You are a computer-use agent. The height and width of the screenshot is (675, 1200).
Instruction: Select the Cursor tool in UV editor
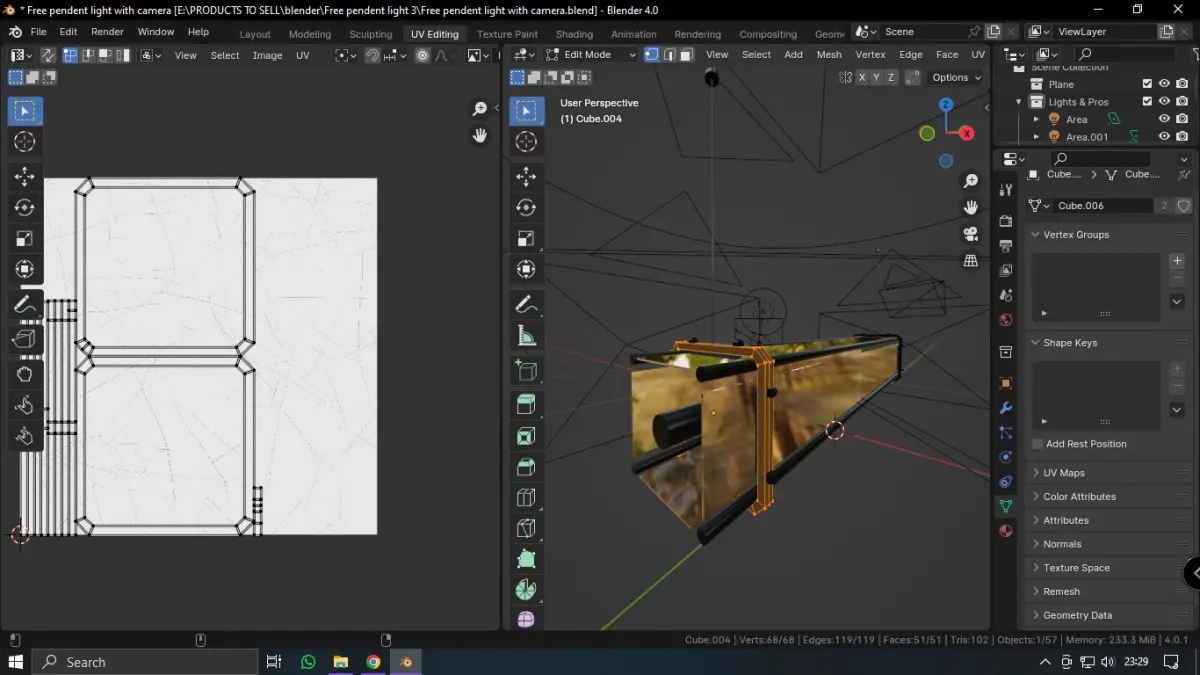(25, 142)
